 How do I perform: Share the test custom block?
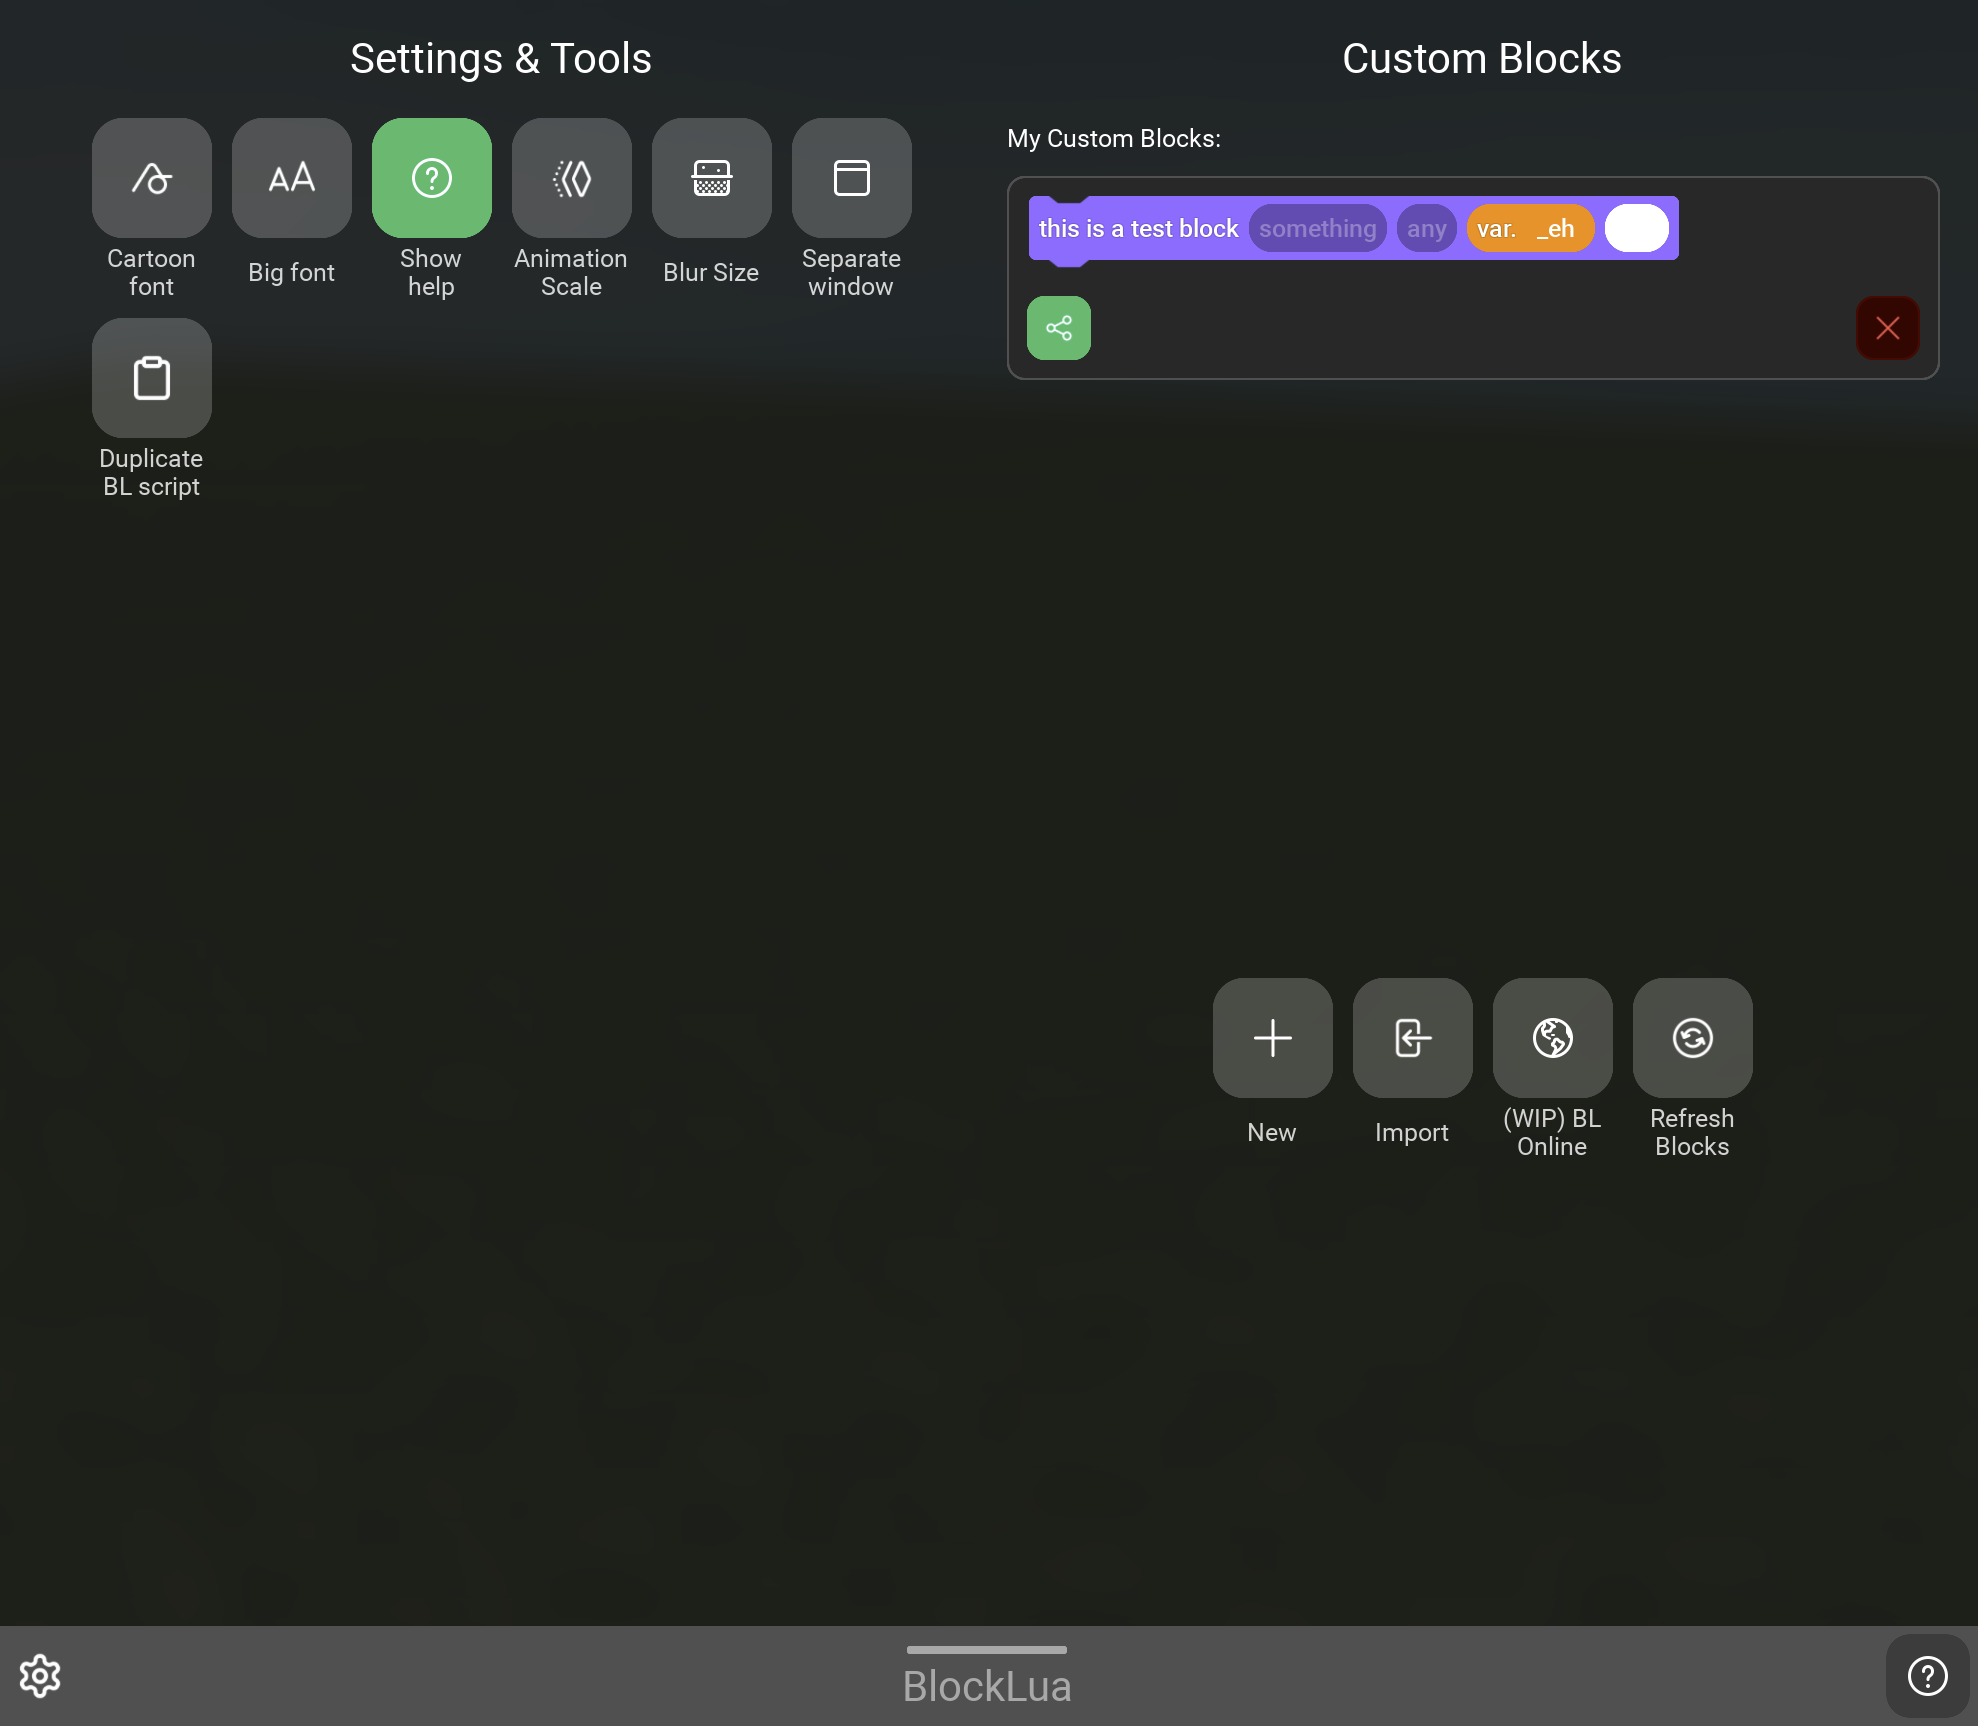click(1058, 327)
